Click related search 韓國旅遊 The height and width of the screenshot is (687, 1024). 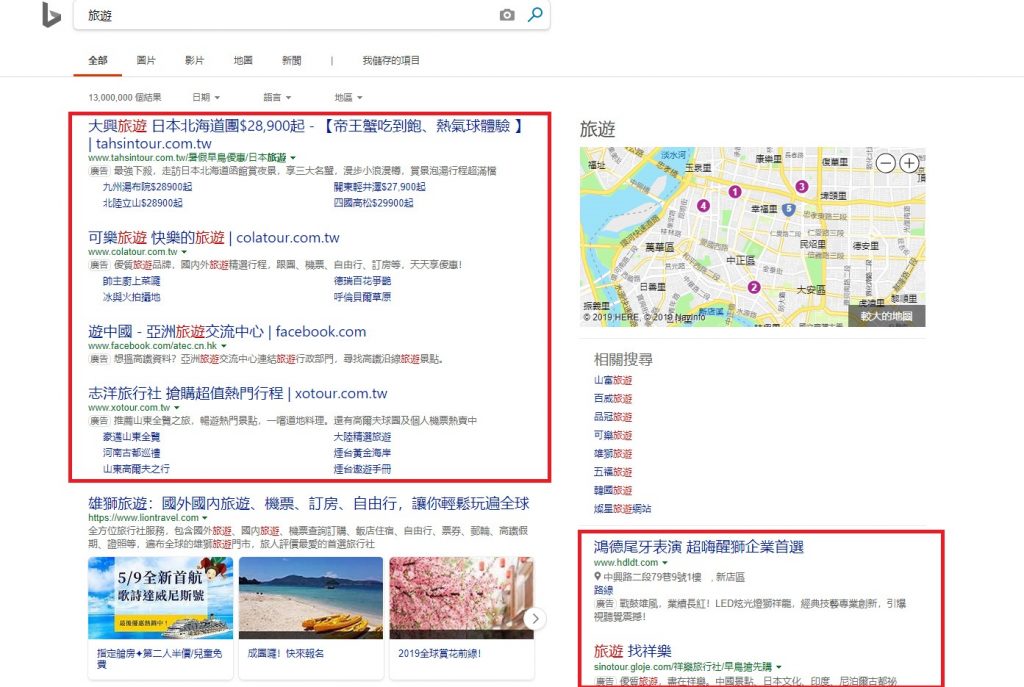pyautogui.click(x=613, y=490)
